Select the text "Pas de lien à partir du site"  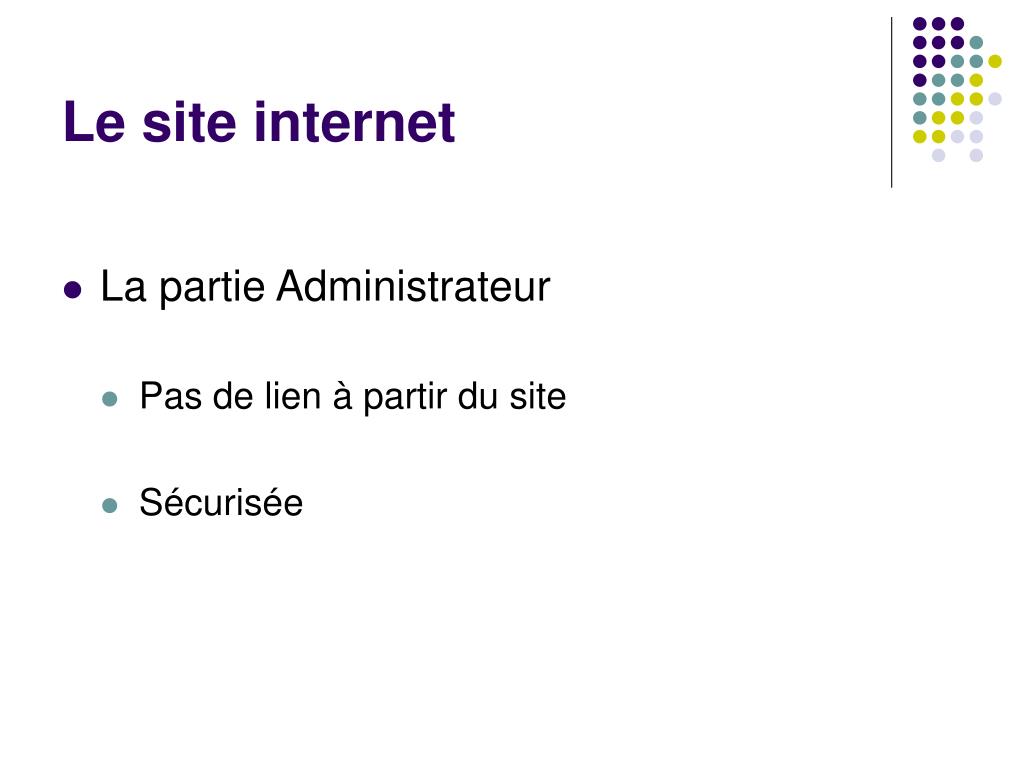[353, 397]
